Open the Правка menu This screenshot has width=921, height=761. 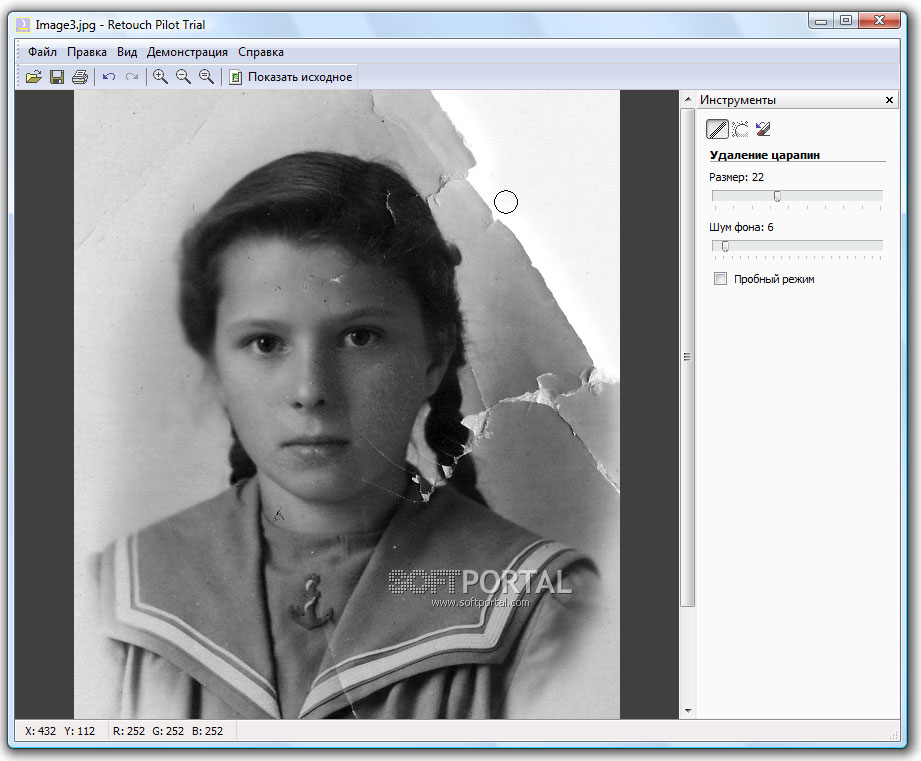[x=87, y=52]
